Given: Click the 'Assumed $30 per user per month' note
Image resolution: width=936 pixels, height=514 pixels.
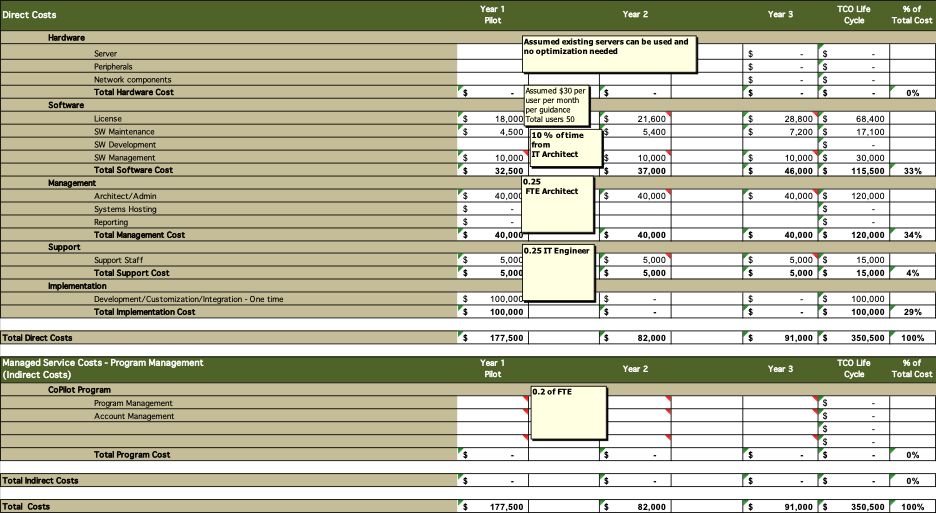Looking at the screenshot, I should pyautogui.click(x=557, y=106).
